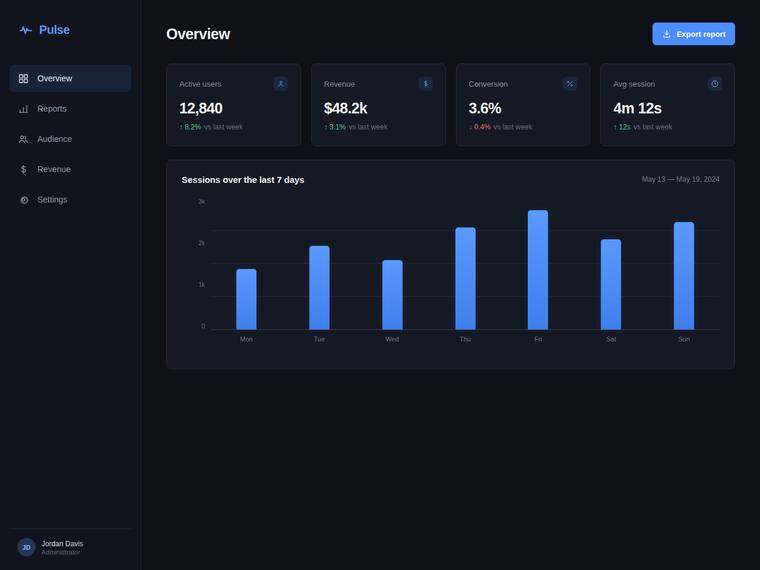Click the Avg session card label
The width and height of the screenshot is (760, 570).
634,84
